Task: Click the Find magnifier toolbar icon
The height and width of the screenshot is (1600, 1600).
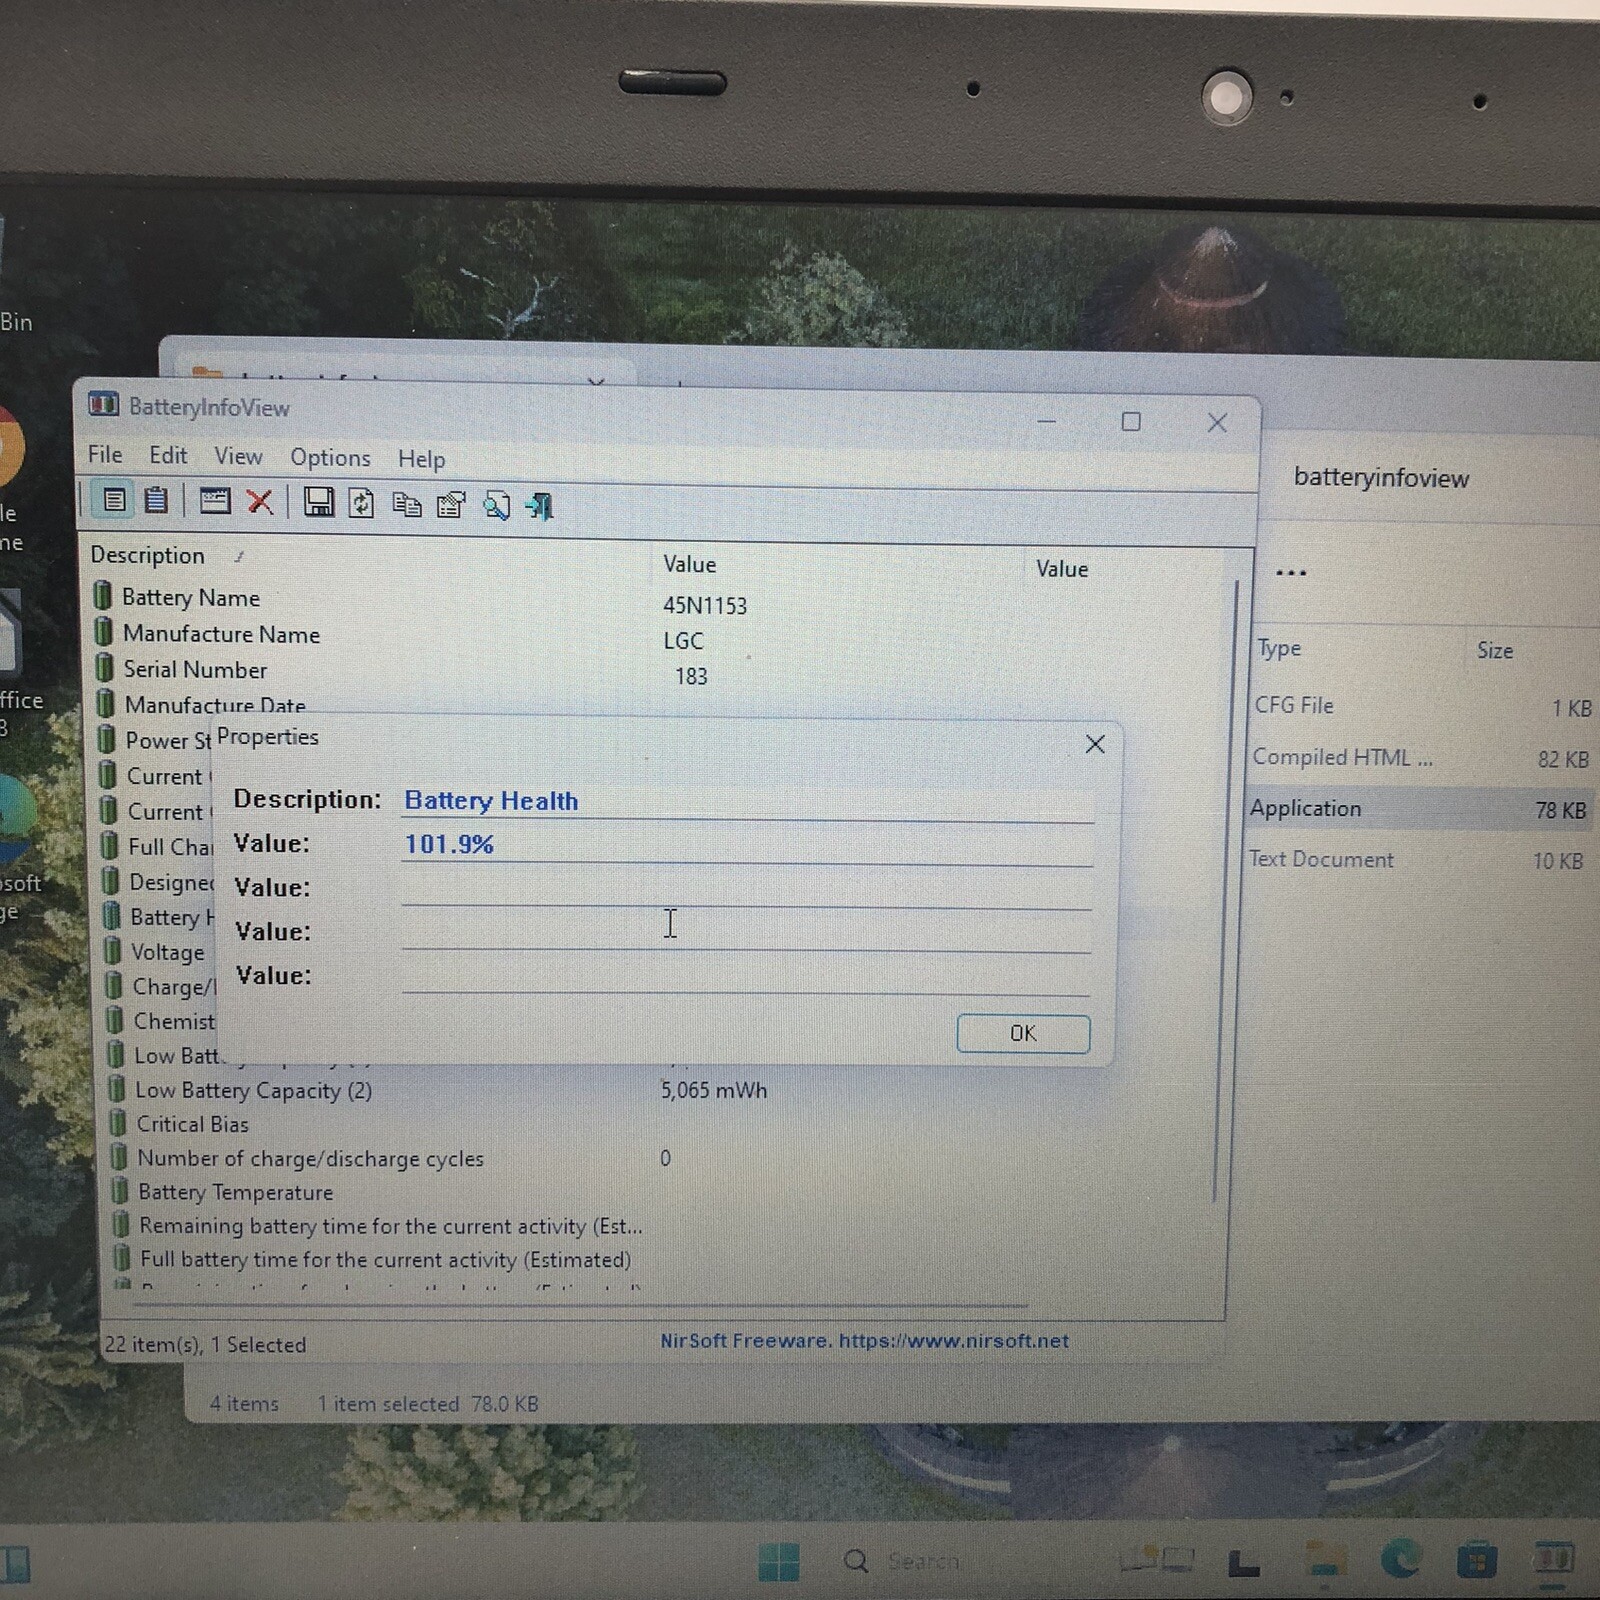Action: pyautogui.click(x=496, y=506)
